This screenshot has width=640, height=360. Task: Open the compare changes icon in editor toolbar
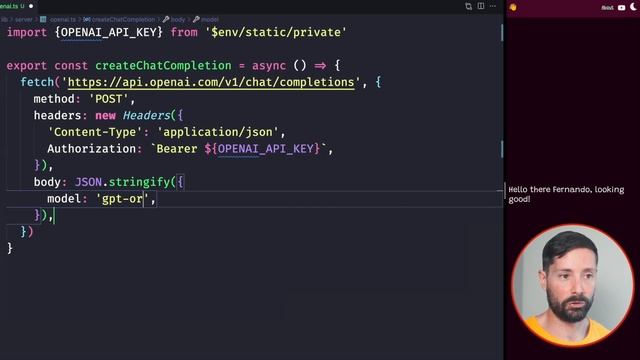(x=468, y=6)
